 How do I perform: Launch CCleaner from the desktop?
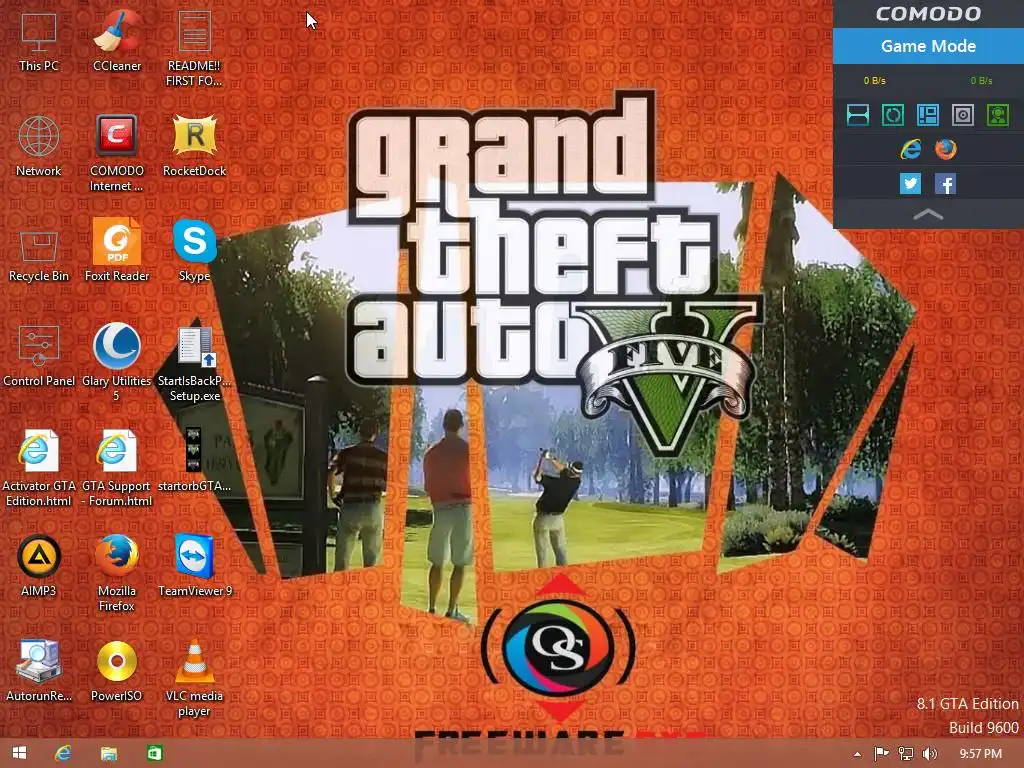(116, 42)
